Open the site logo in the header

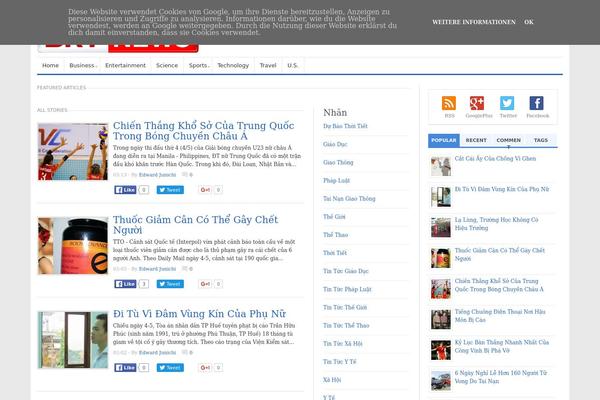[x=118, y=48]
